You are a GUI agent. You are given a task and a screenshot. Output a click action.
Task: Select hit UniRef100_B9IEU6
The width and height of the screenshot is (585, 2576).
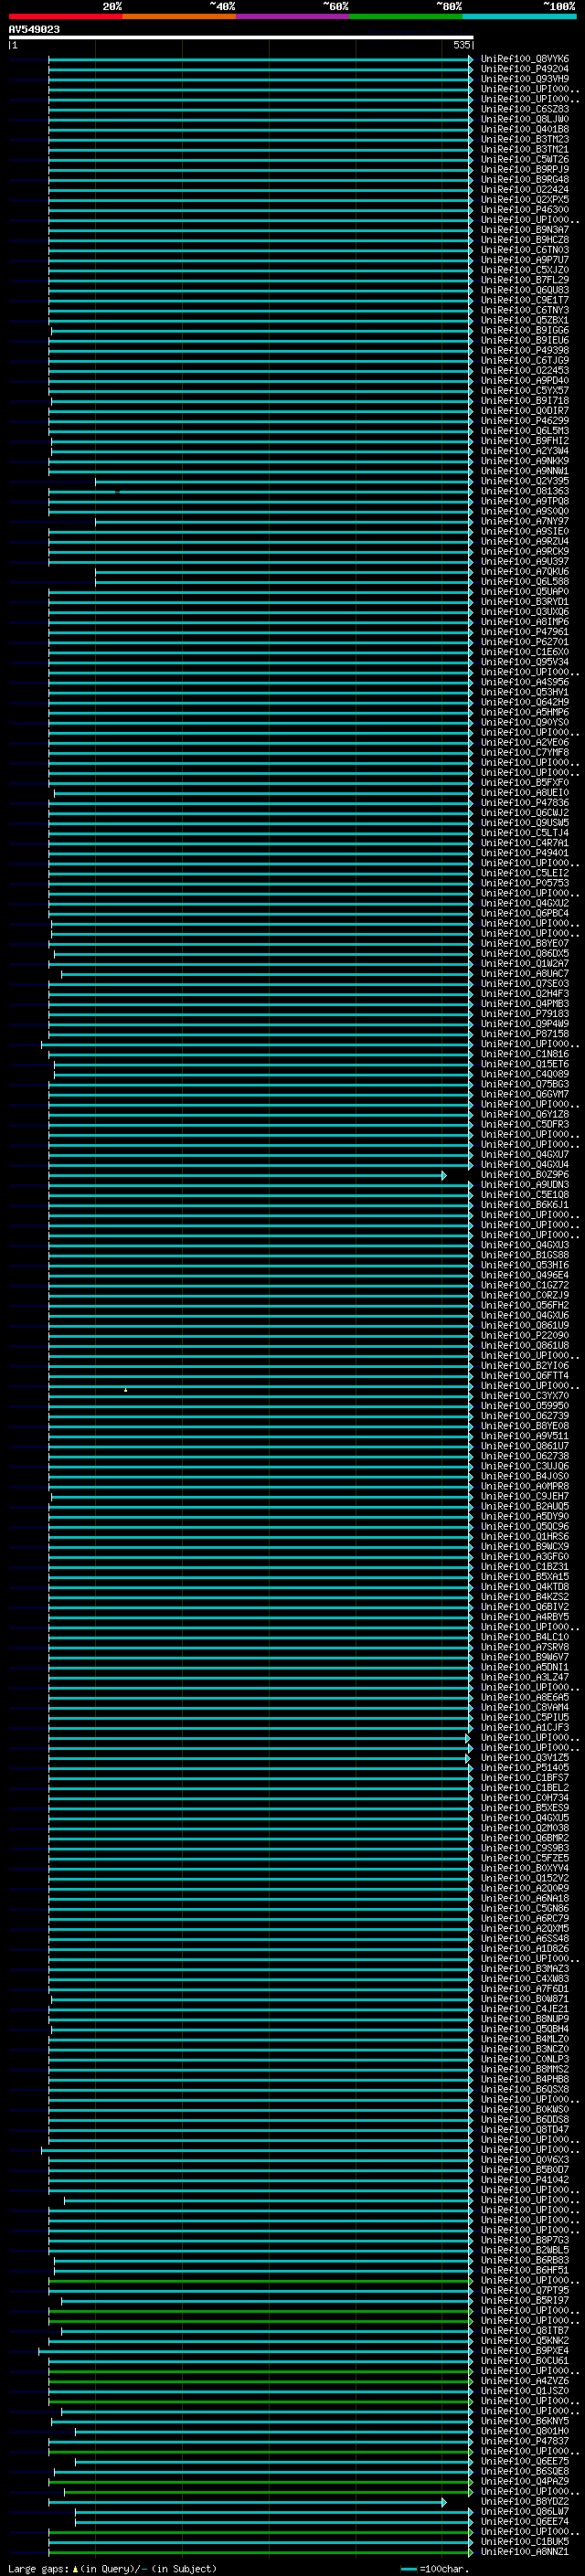(524, 340)
